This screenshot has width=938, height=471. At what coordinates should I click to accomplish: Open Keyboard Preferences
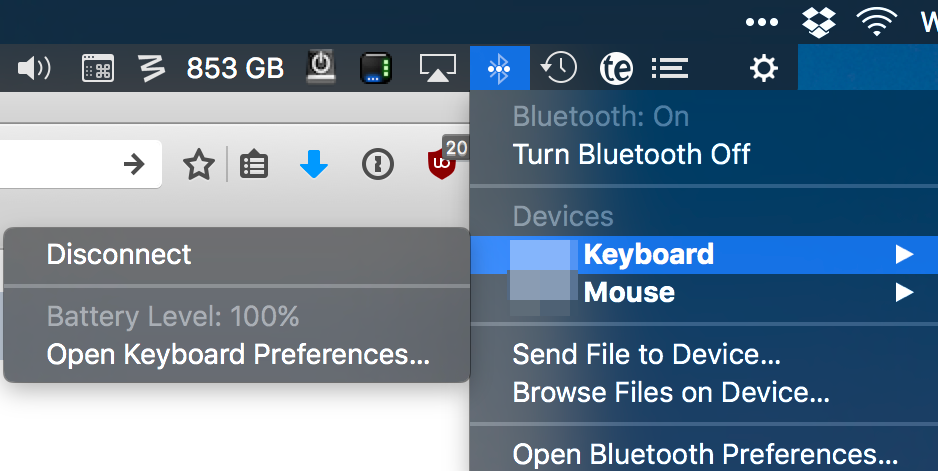coord(238,355)
